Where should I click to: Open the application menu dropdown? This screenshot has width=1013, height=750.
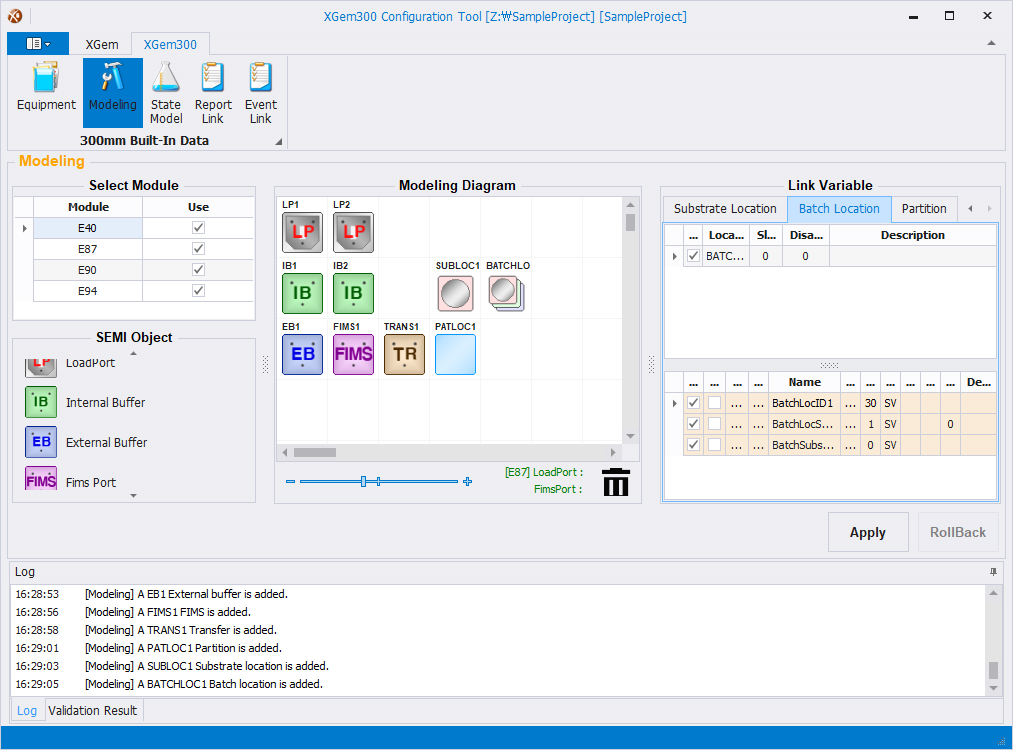point(38,44)
